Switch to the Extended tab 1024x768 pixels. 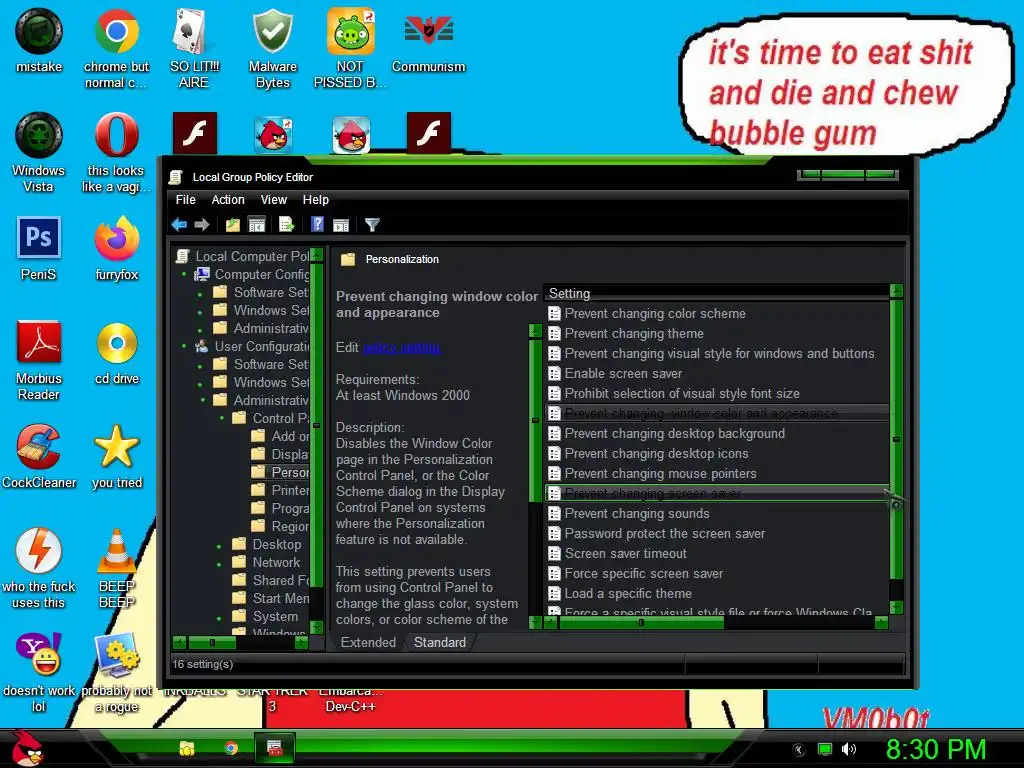click(x=368, y=643)
